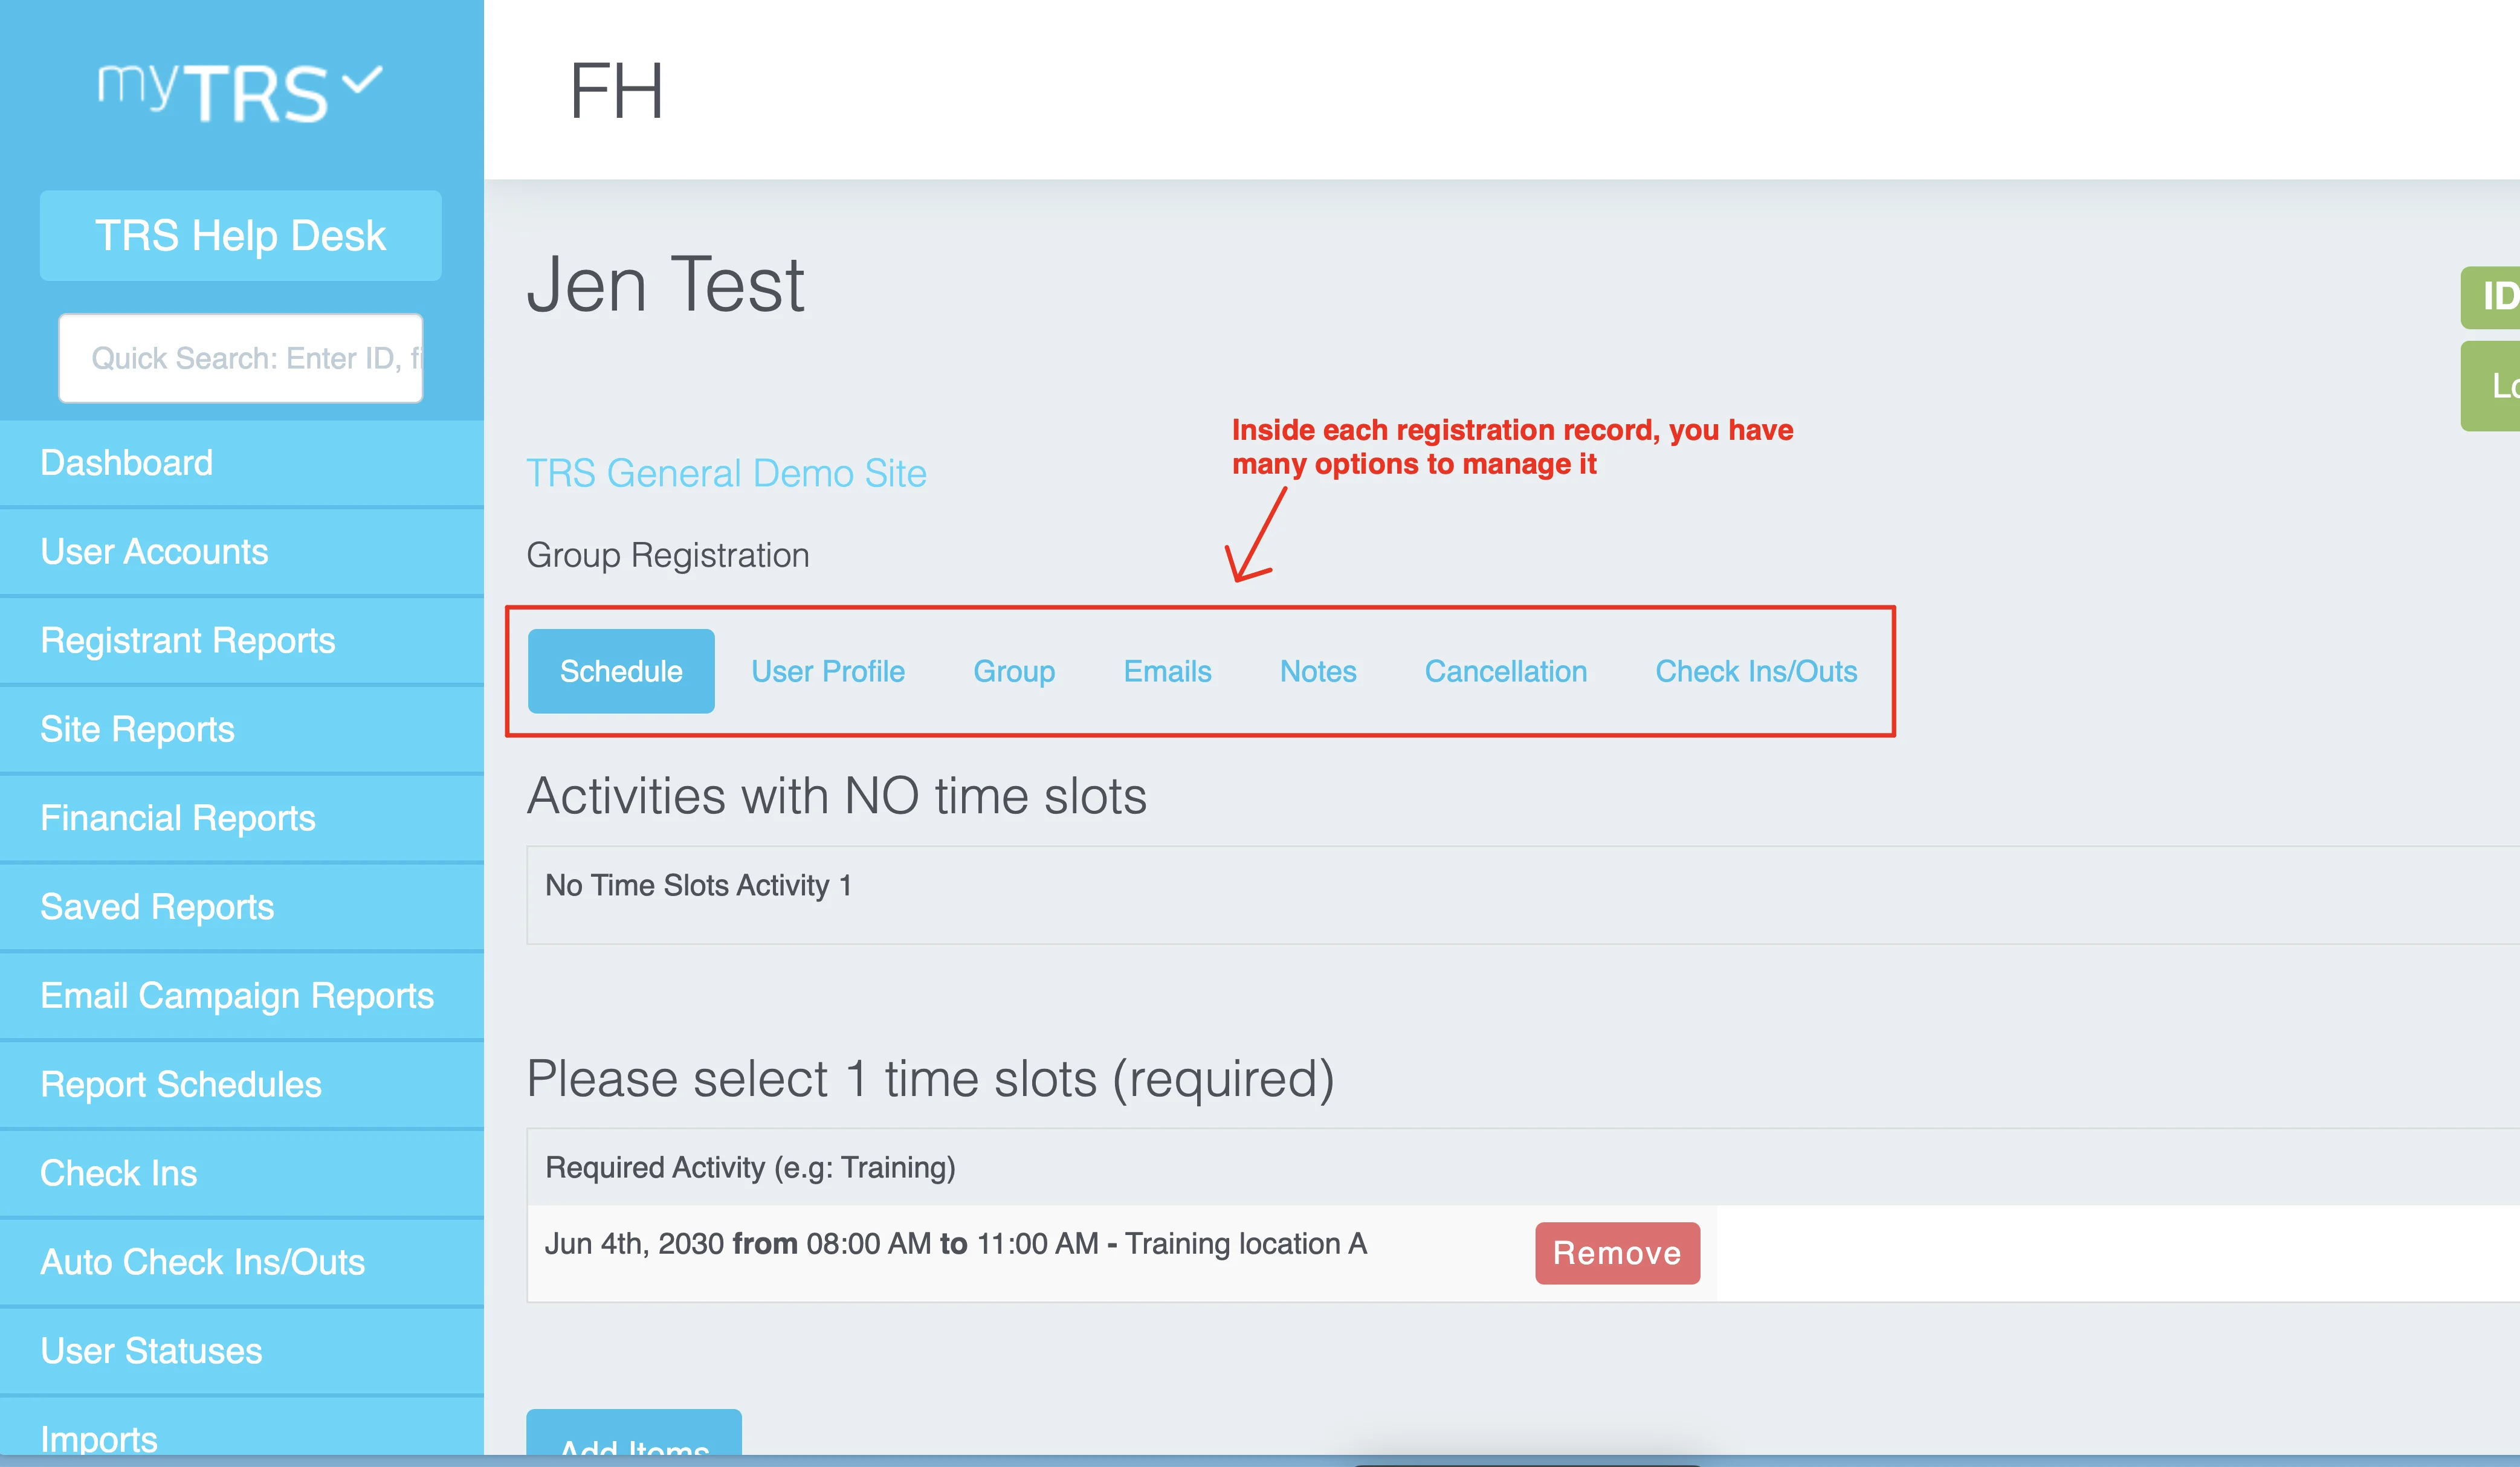The width and height of the screenshot is (2520, 1467).
Task: Click the myTRS logo
Action: tap(240, 92)
